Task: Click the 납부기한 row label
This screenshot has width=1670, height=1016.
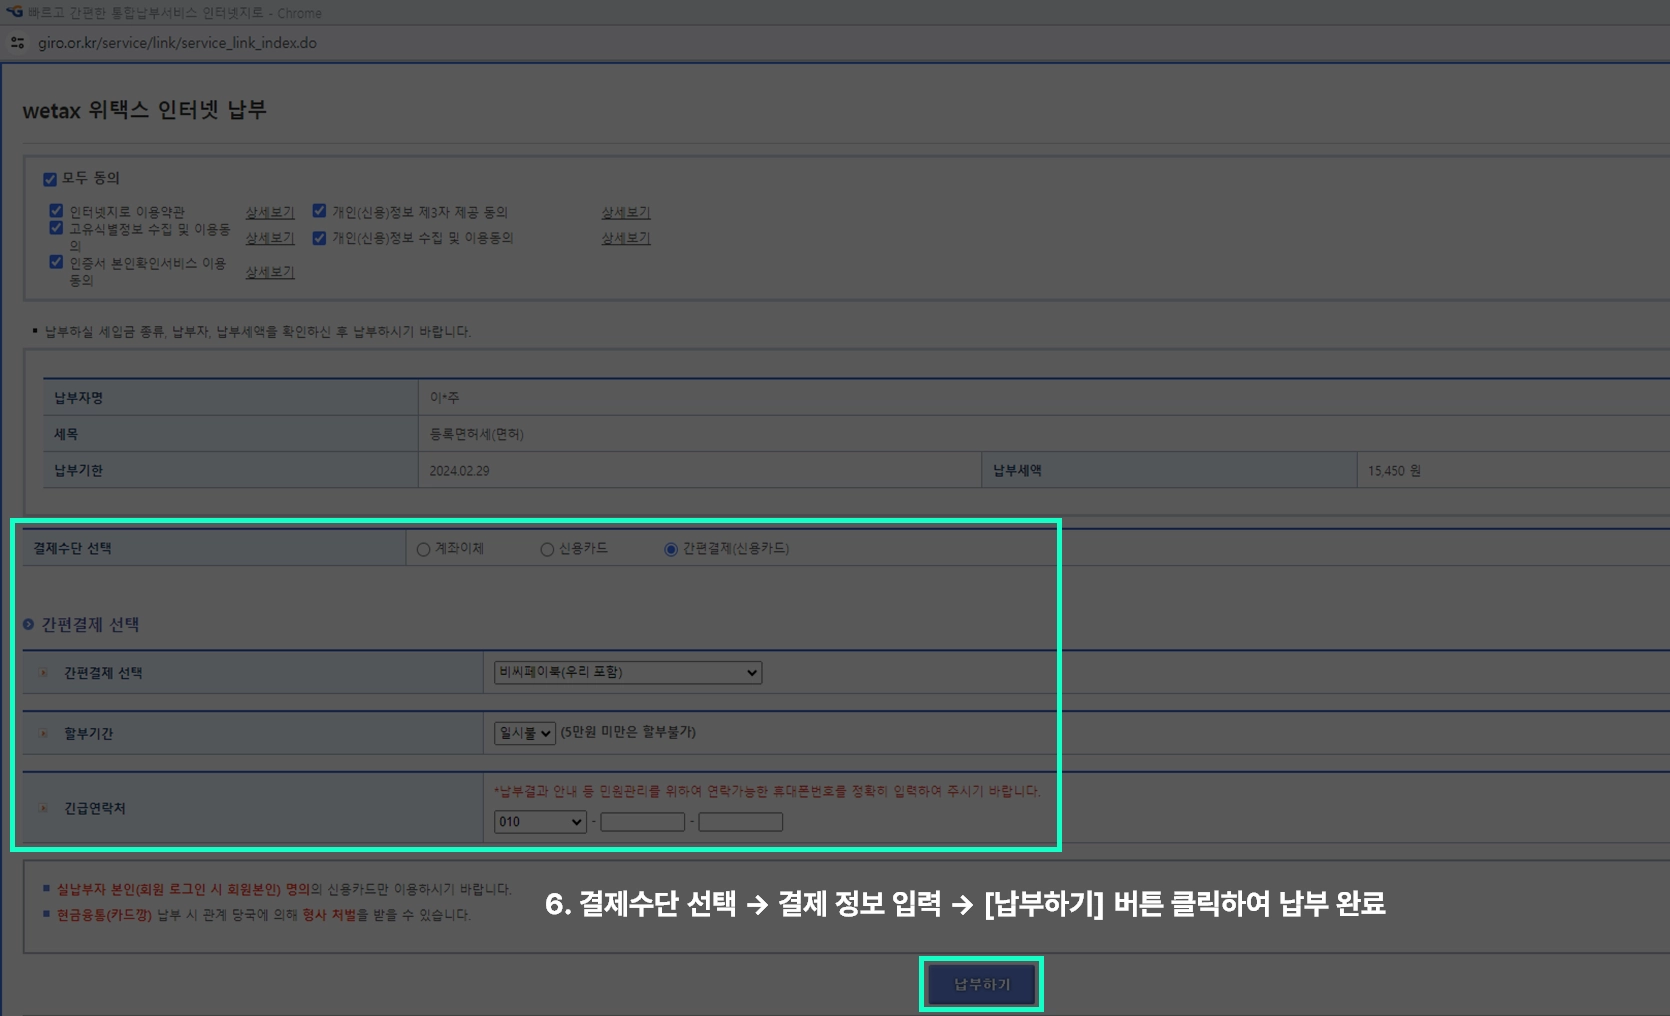Action: click(x=79, y=471)
